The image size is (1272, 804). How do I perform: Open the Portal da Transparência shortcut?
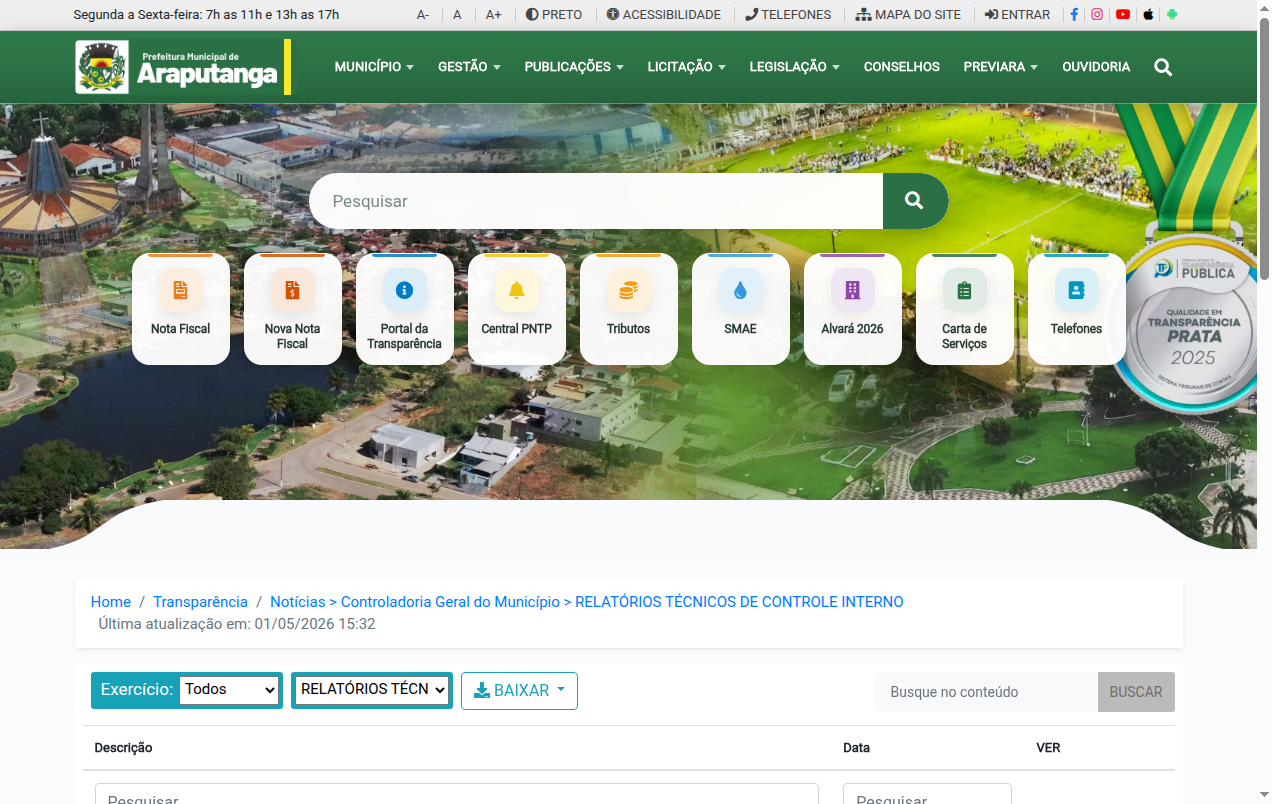pyautogui.click(x=405, y=309)
